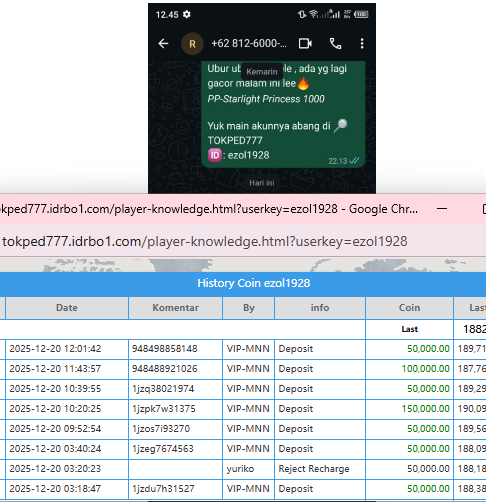The image size is (486, 502).
Task: Click date 2025-12-20 12:01:42
Action: [55, 349]
